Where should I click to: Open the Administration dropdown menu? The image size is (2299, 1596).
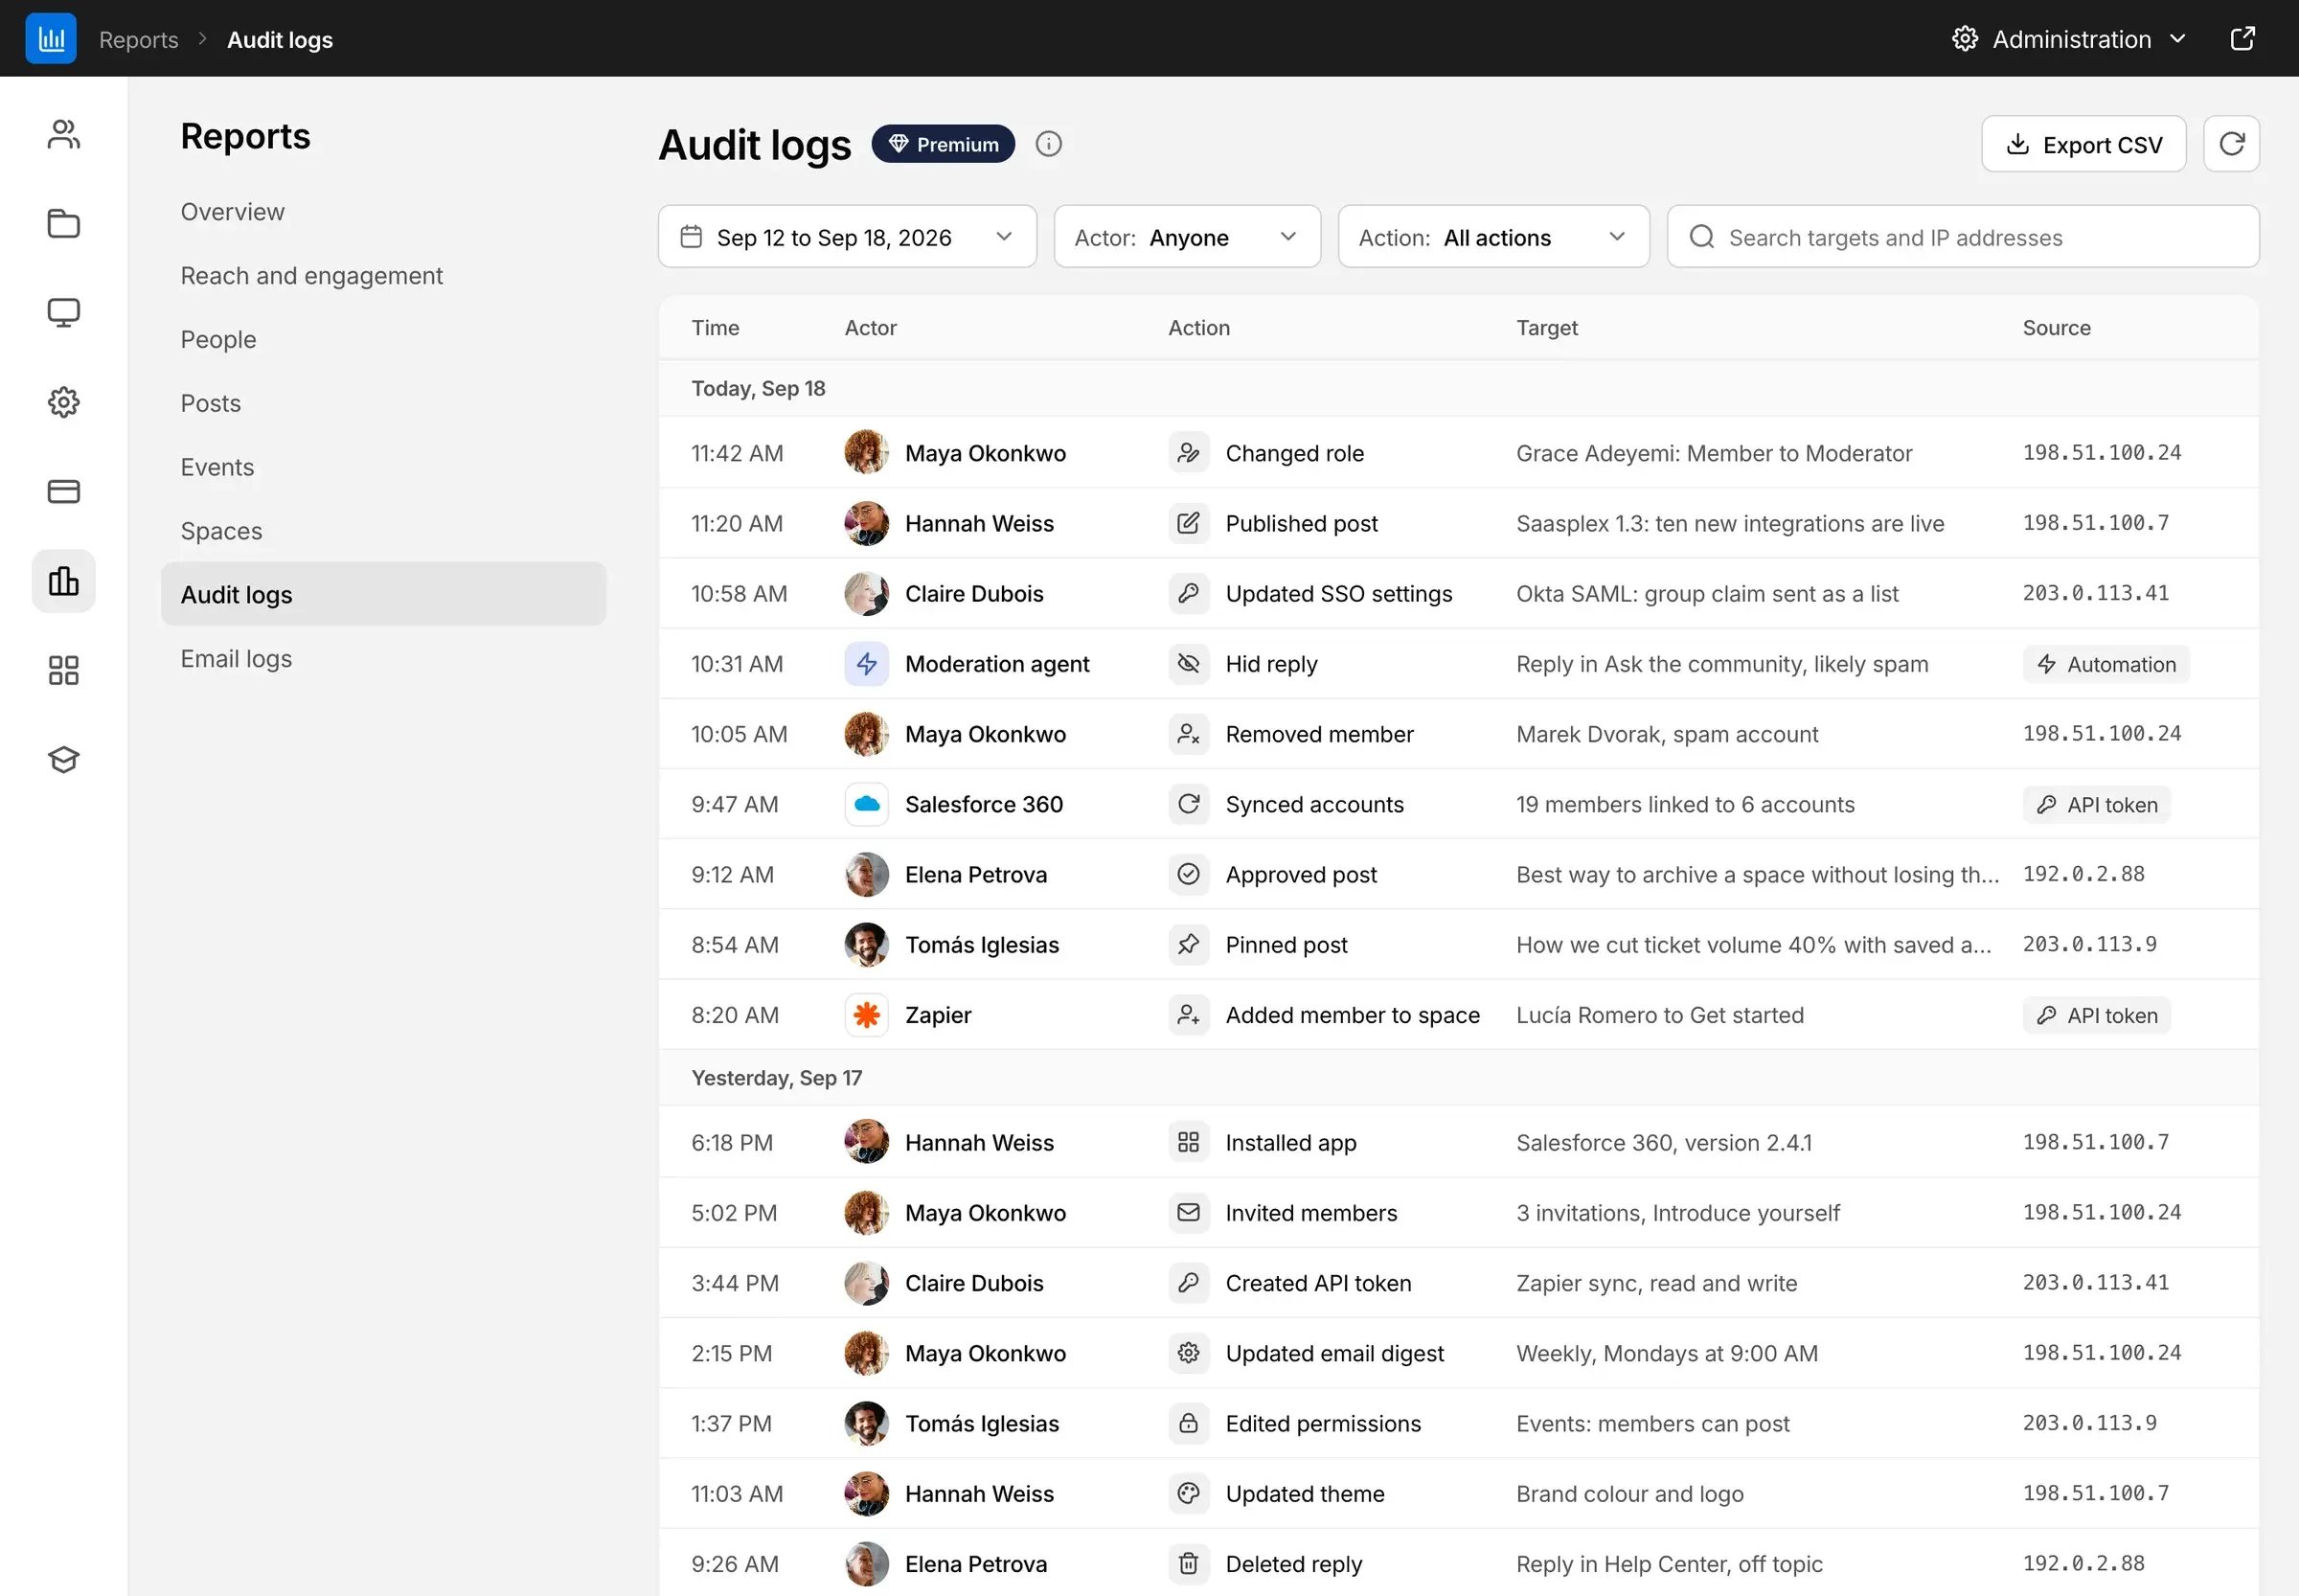tap(2069, 39)
